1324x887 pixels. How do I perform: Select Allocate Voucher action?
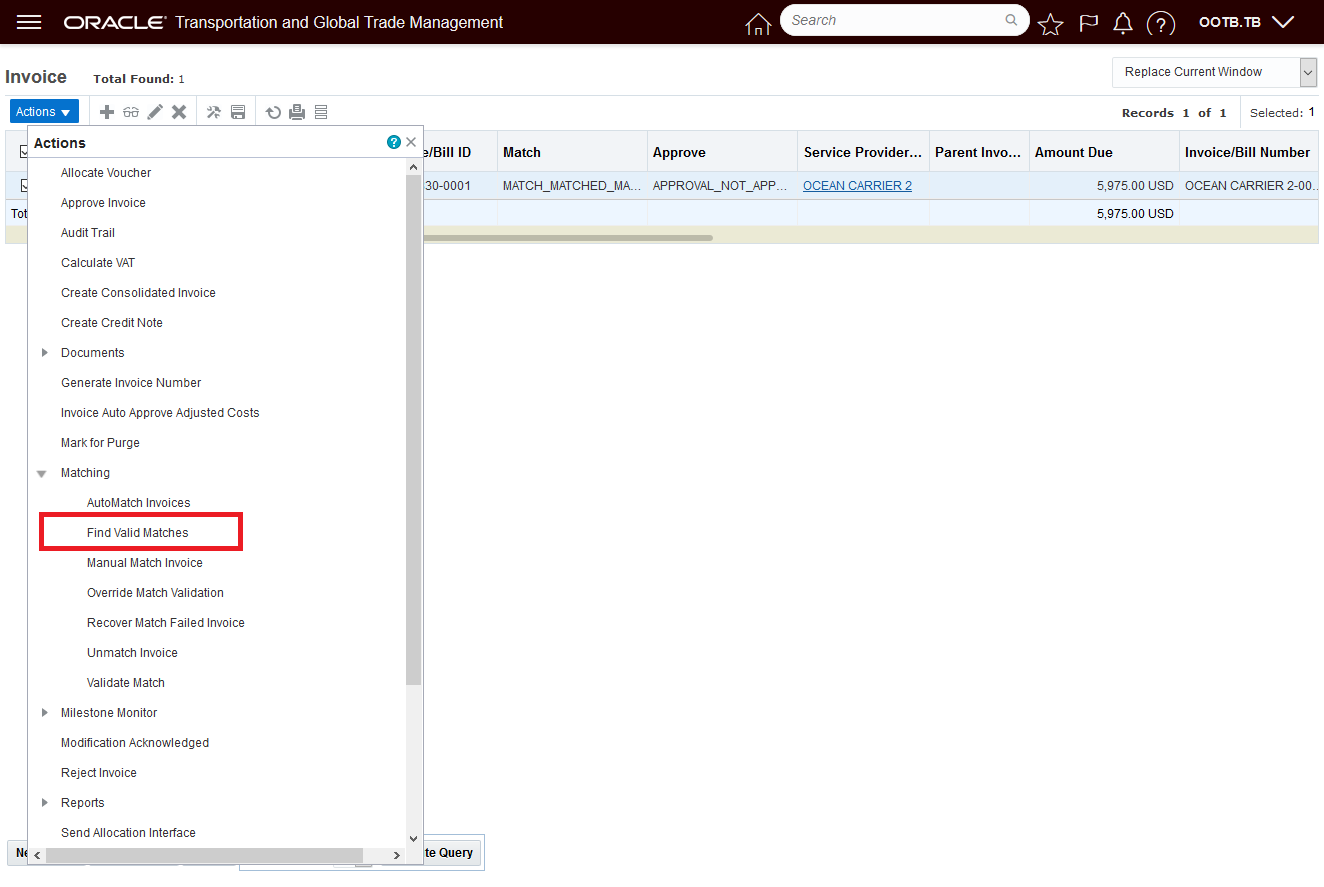point(106,173)
